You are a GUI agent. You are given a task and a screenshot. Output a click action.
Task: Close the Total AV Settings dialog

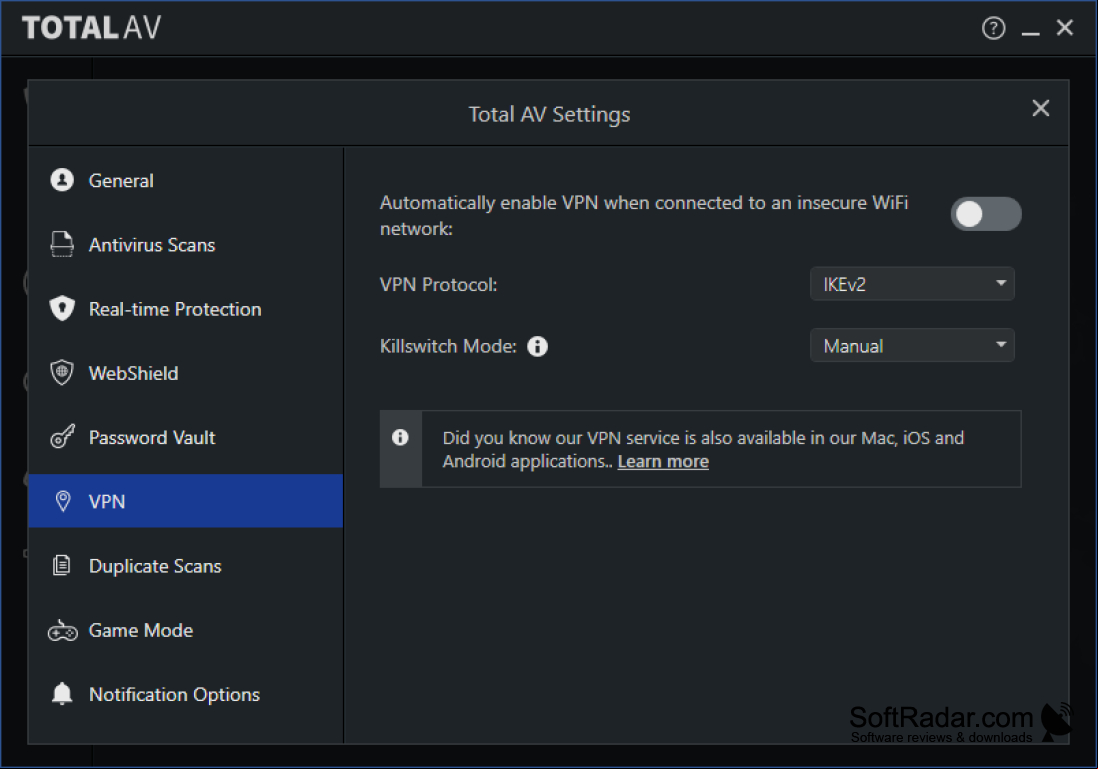pyautogui.click(x=1041, y=108)
